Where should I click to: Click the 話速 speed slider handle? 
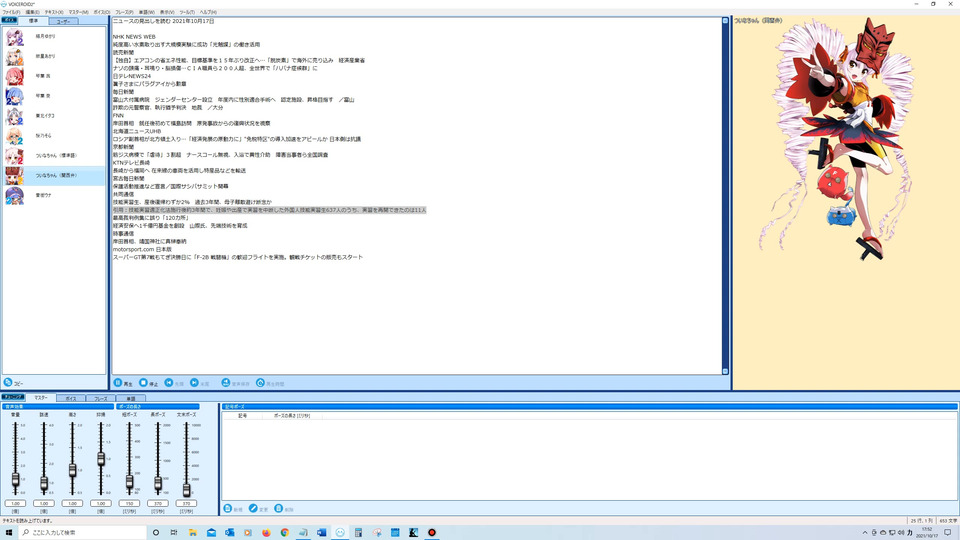coord(44,484)
